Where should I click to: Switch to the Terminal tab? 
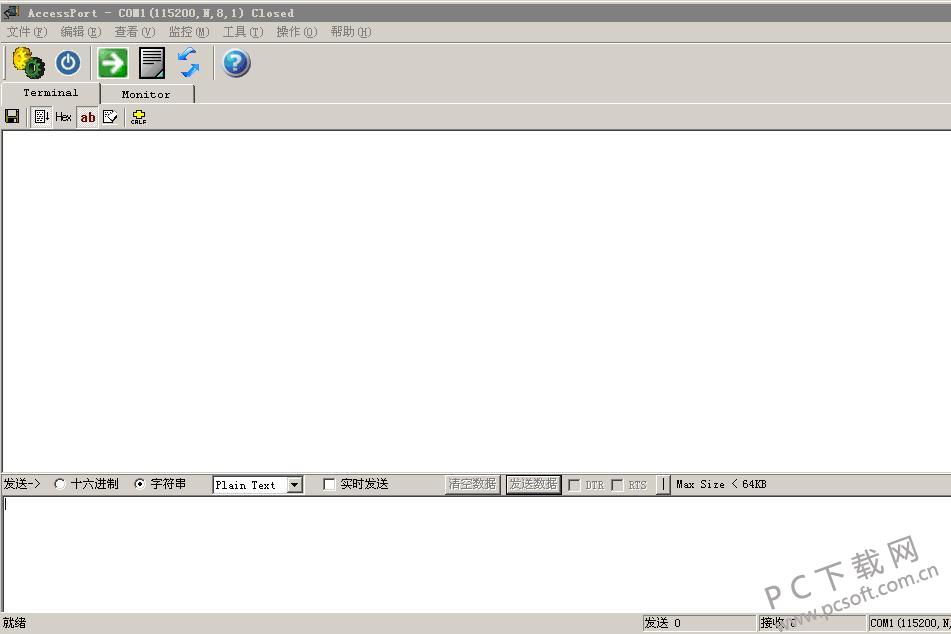point(51,93)
